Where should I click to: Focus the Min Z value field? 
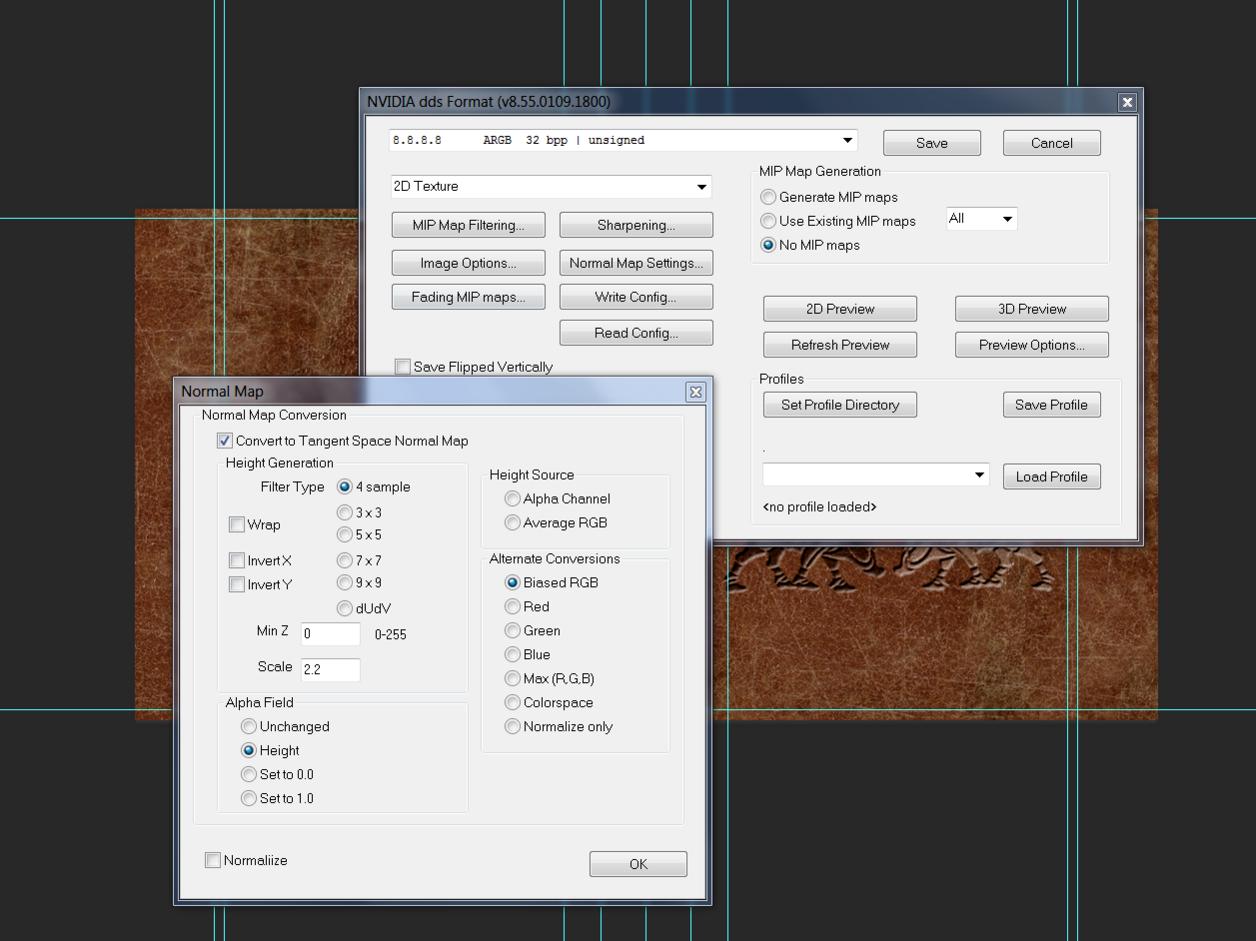pyautogui.click(x=330, y=634)
